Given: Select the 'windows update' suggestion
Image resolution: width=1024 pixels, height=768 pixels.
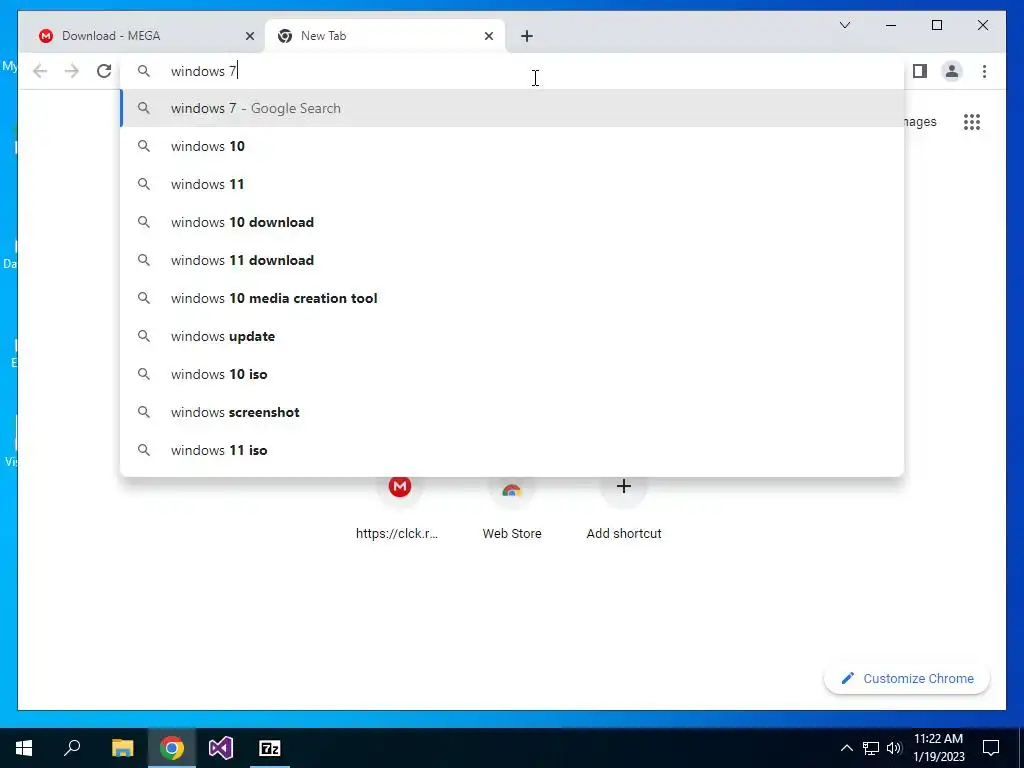Looking at the screenshot, I should pos(512,336).
